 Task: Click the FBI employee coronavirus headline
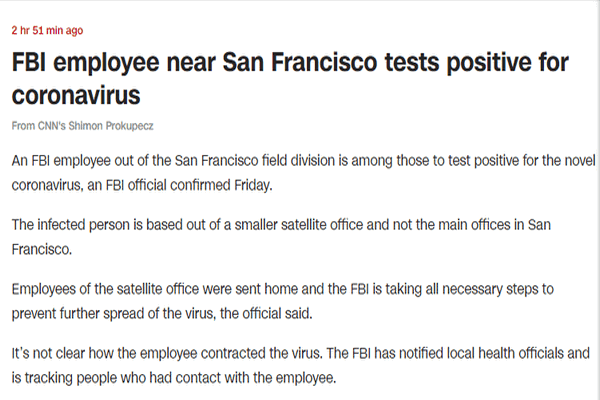(x=290, y=82)
